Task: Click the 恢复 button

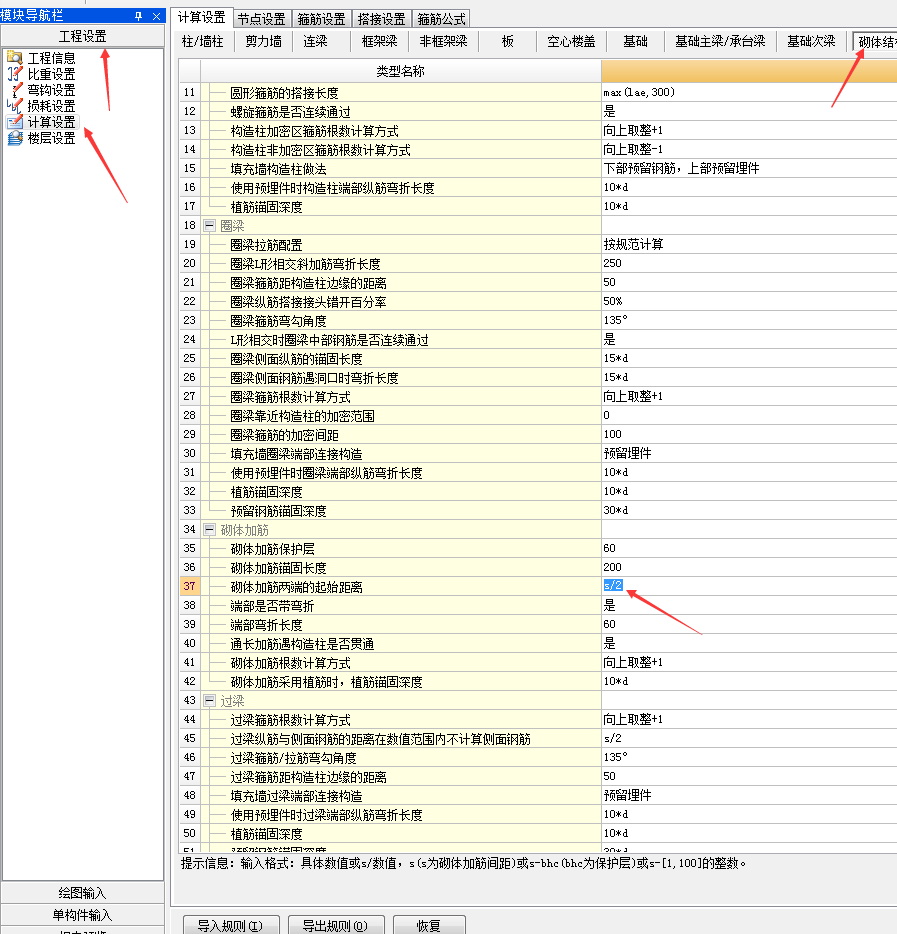Action: point(429,925)
